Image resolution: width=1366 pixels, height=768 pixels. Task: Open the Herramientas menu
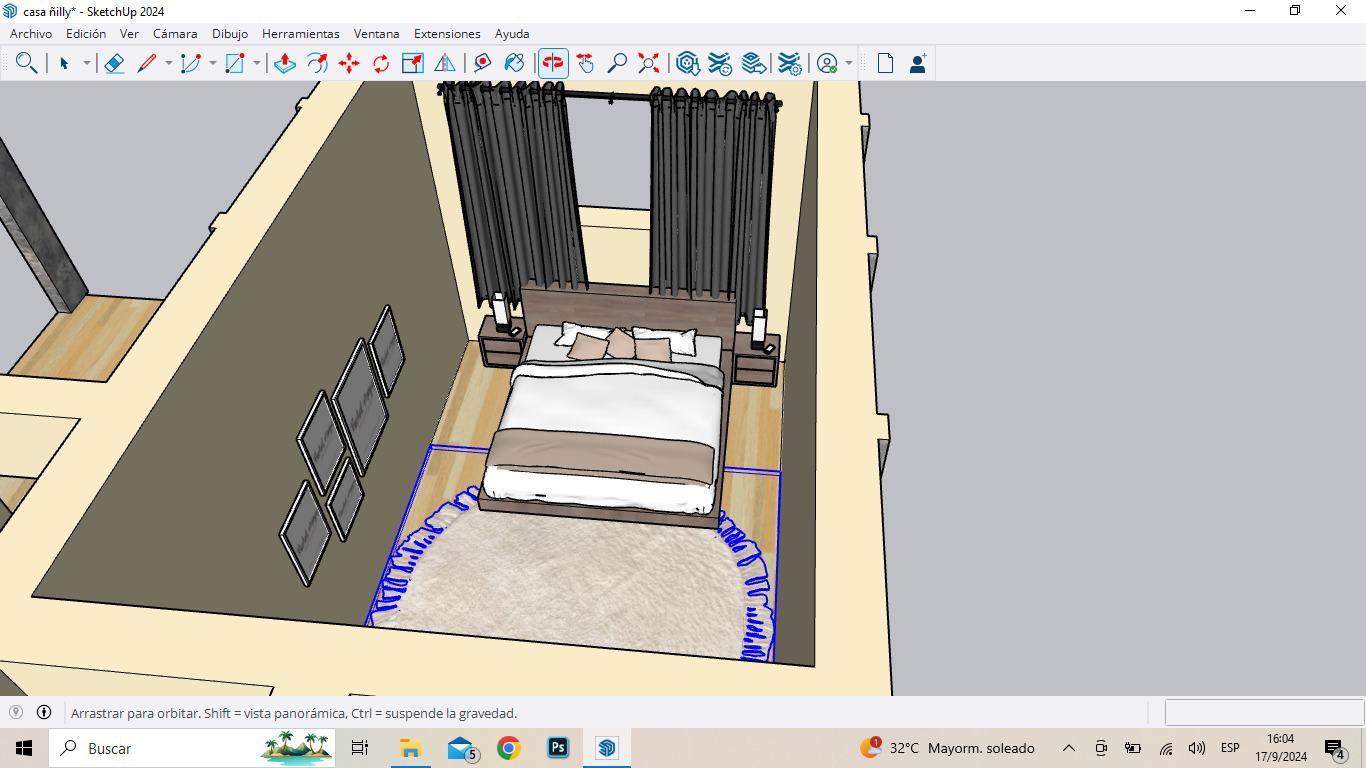[301, 33]
